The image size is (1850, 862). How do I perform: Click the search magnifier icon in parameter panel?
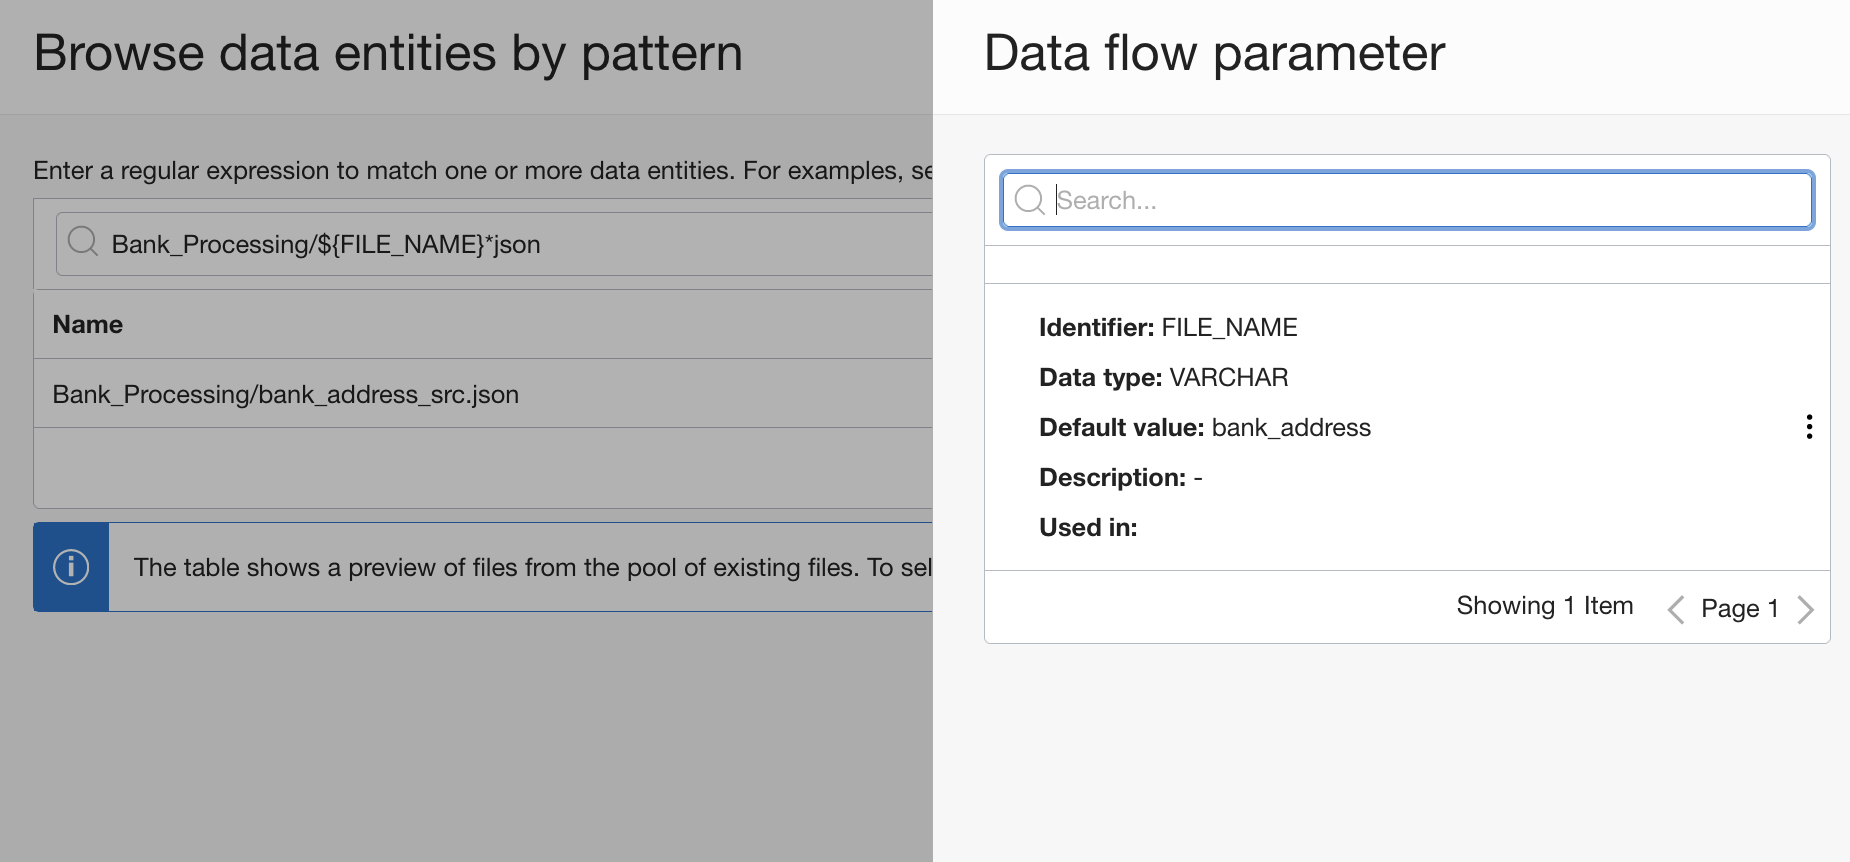point(1029,200)
